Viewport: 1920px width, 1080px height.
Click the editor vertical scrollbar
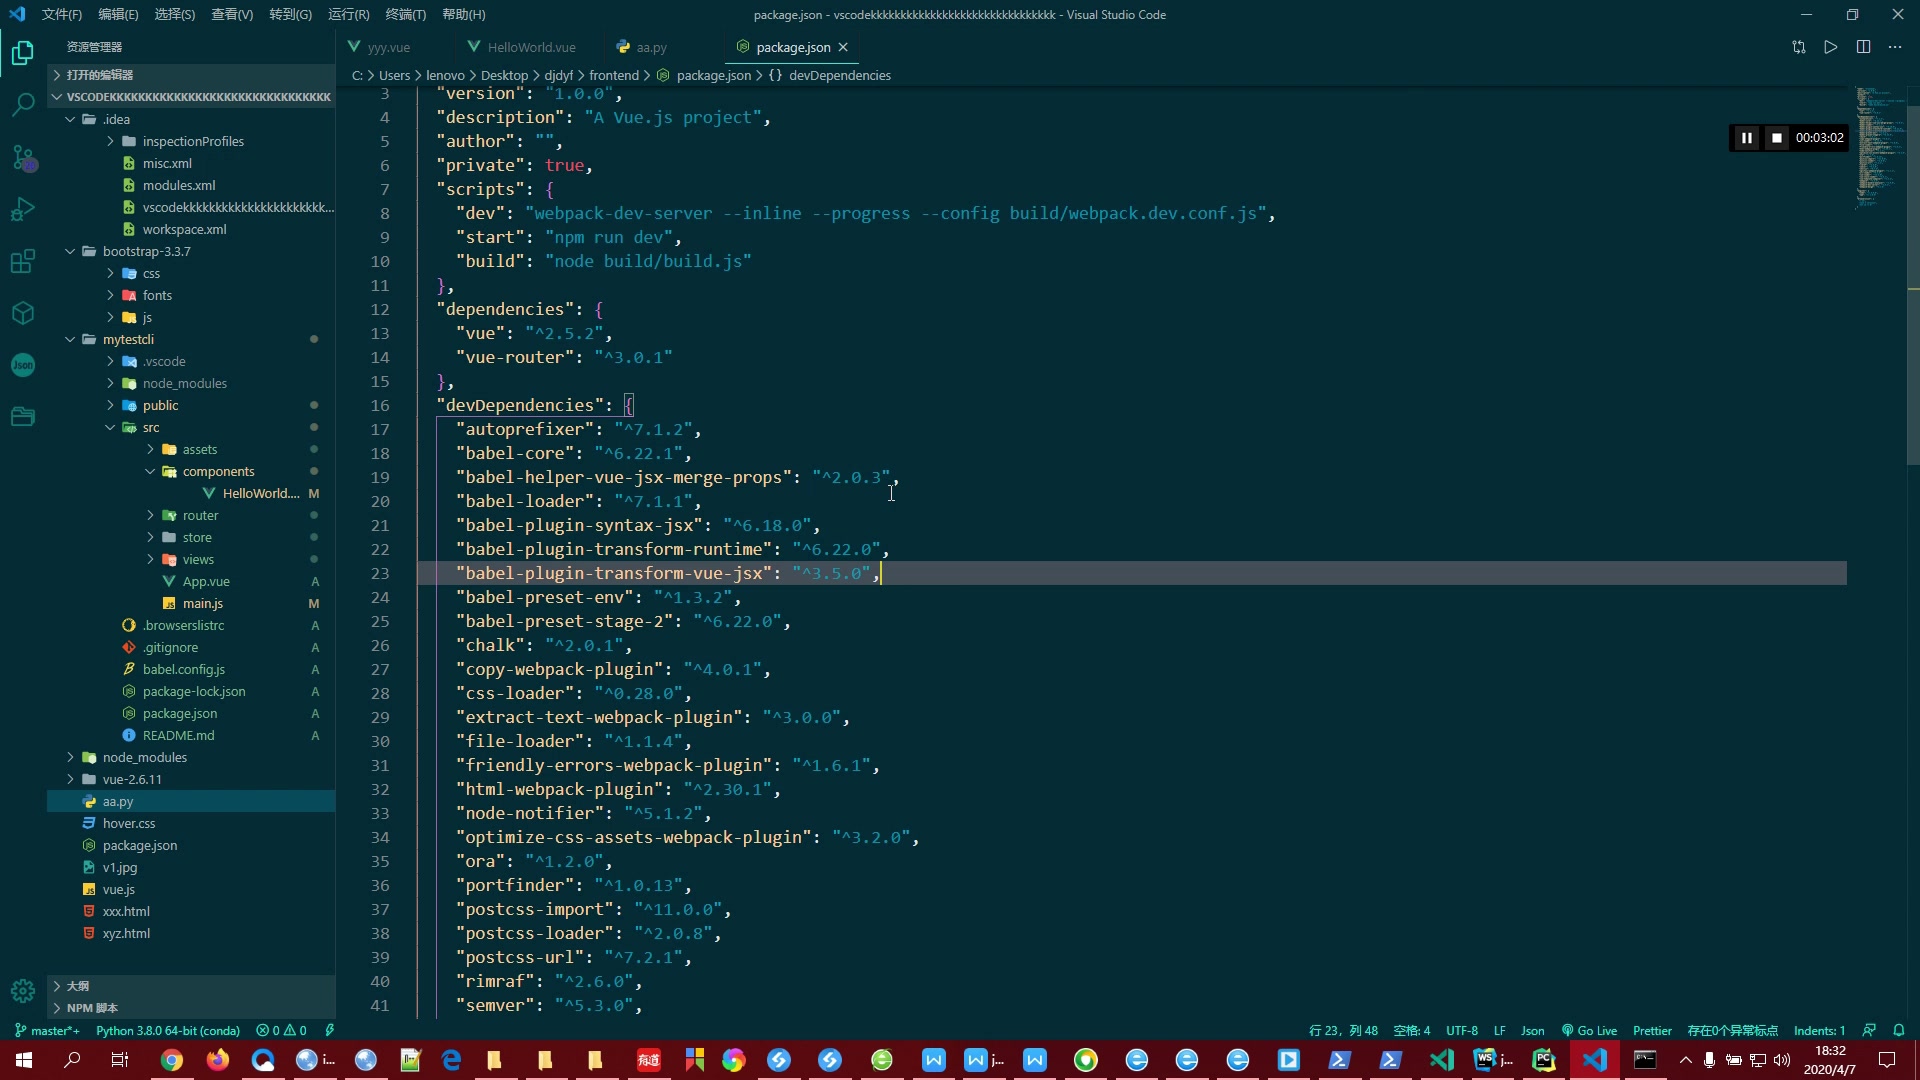(1913, 285)
